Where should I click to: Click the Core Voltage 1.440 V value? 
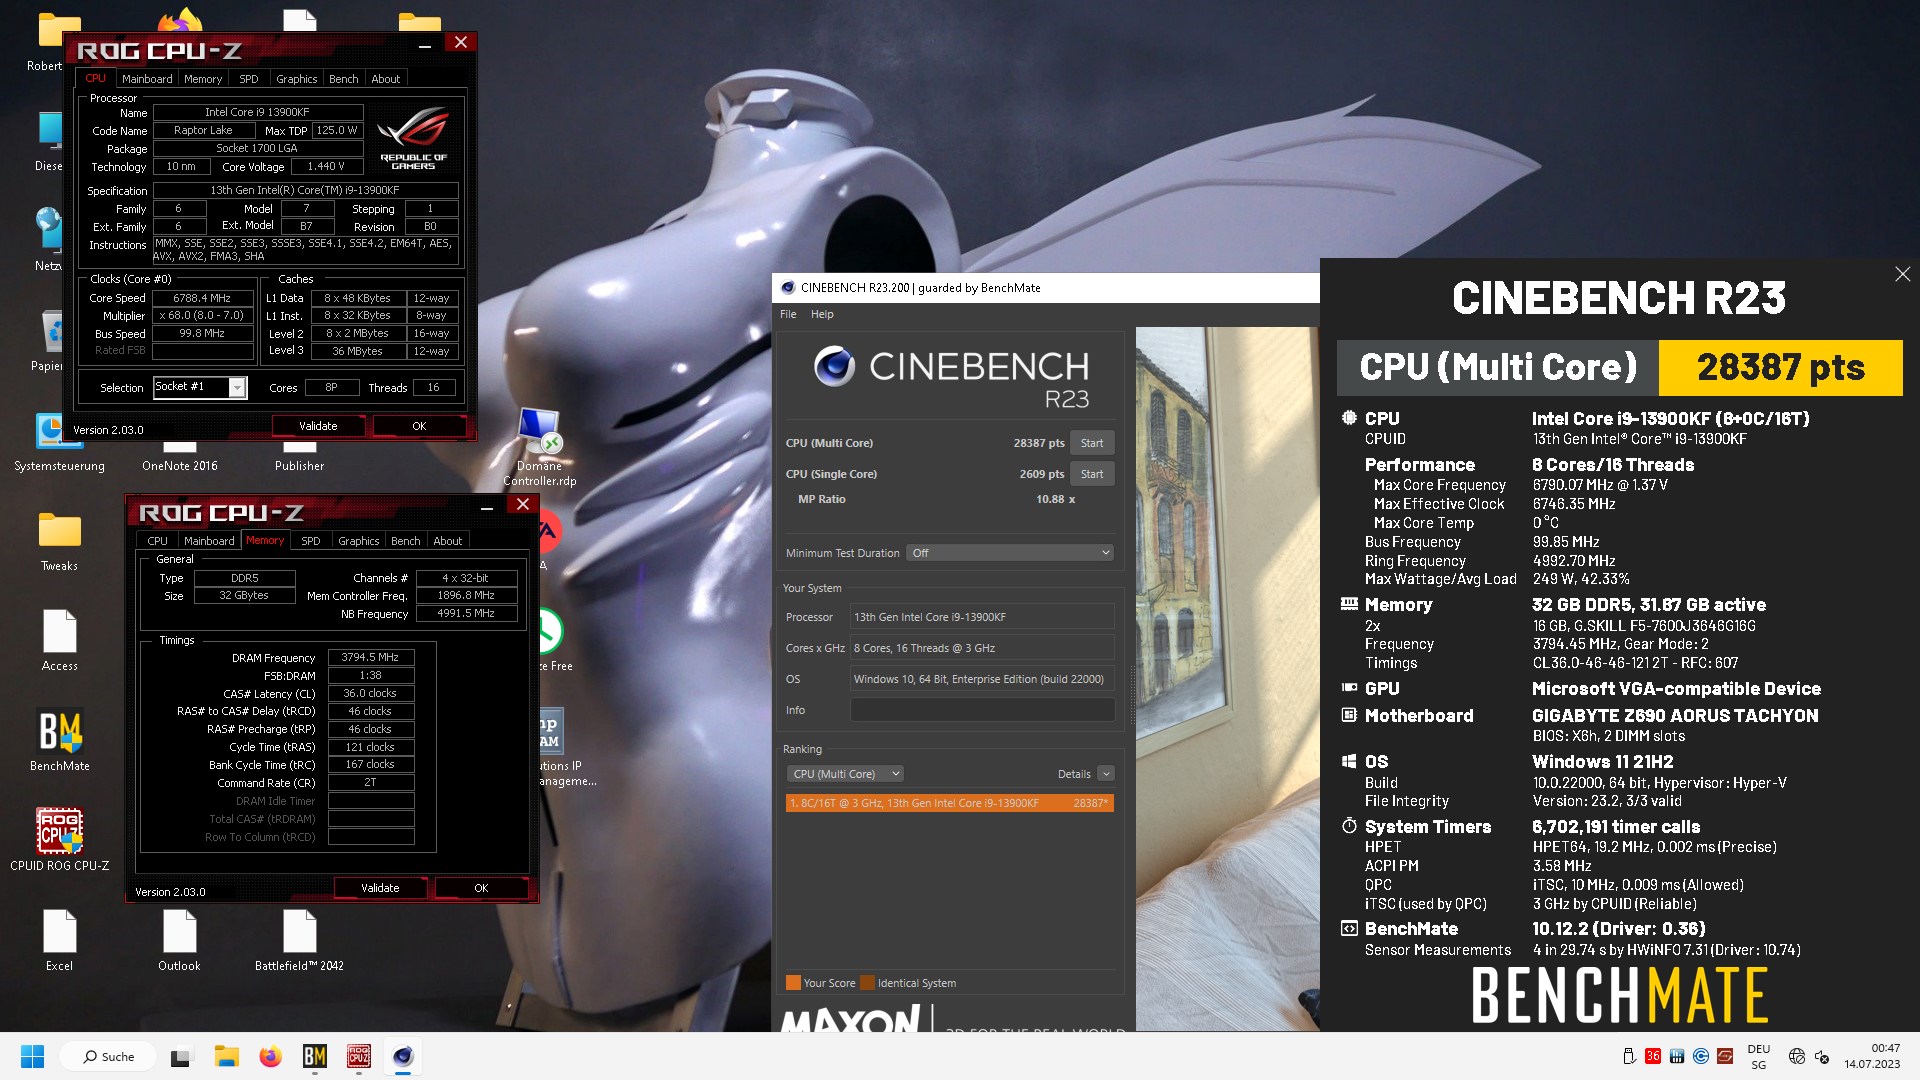coord(326,167)
